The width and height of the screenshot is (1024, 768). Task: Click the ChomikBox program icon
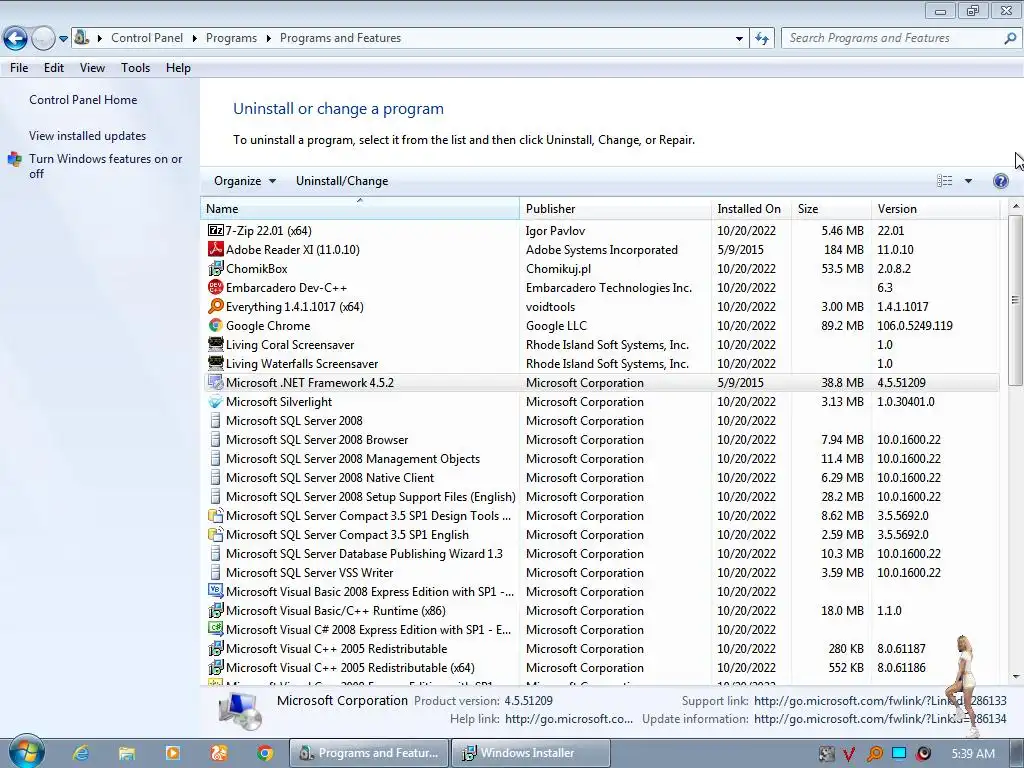[216, 268]
